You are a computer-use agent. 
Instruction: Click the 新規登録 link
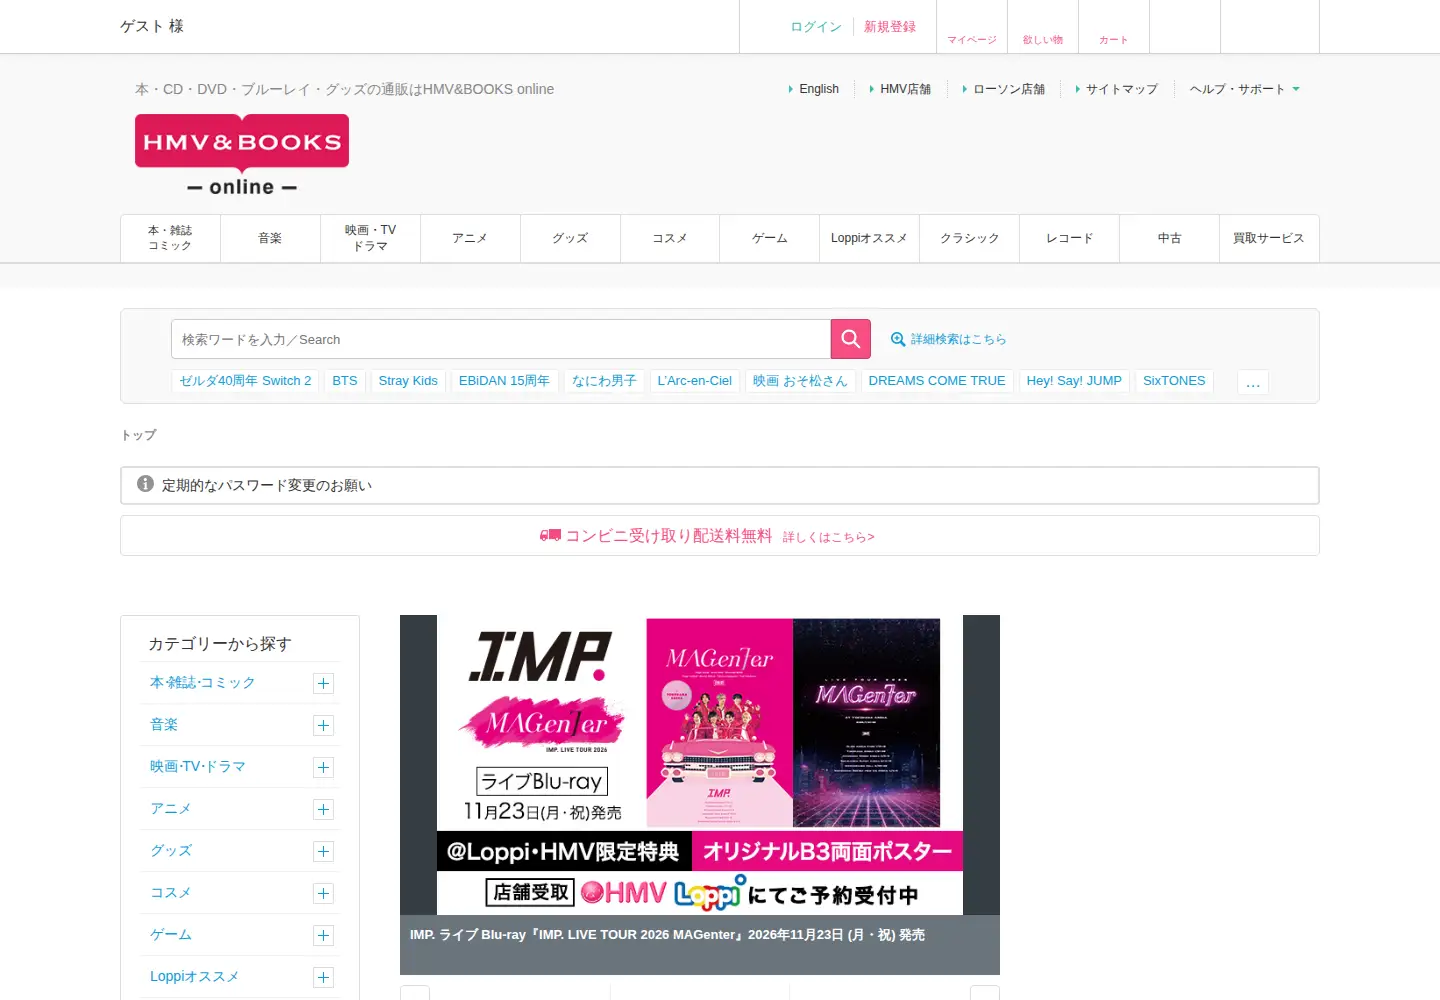[x=890, y=27]
